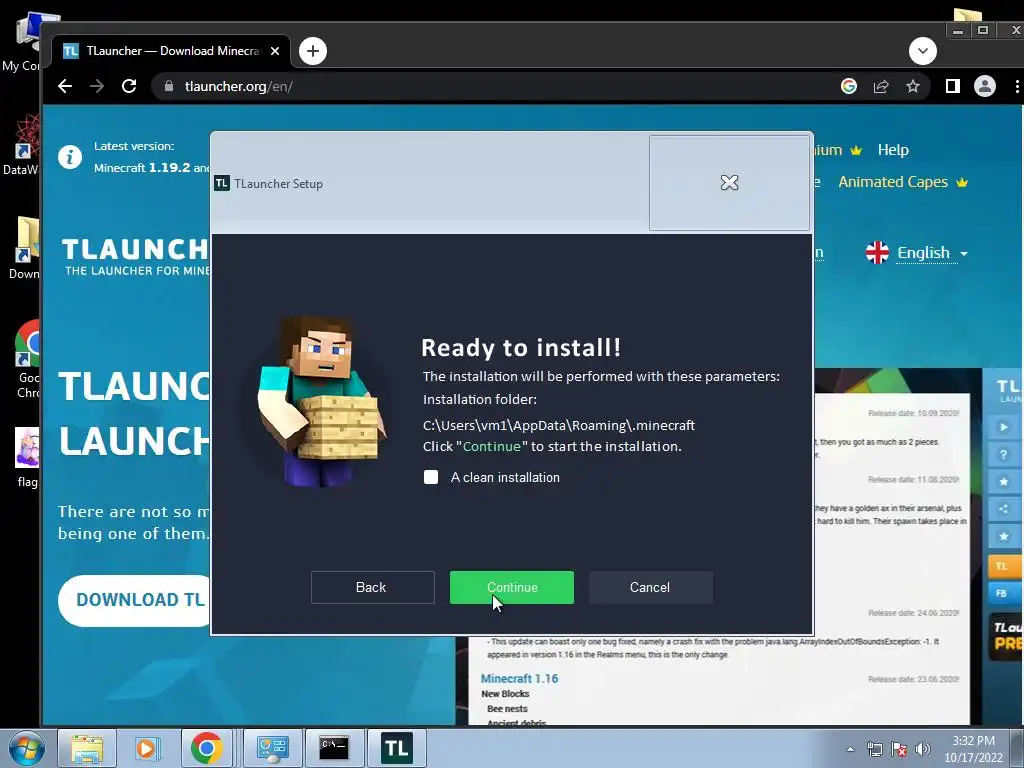1024x768 pixels.
Task: Click the info icon beside Latest version
Action: [x=70, y=157]
